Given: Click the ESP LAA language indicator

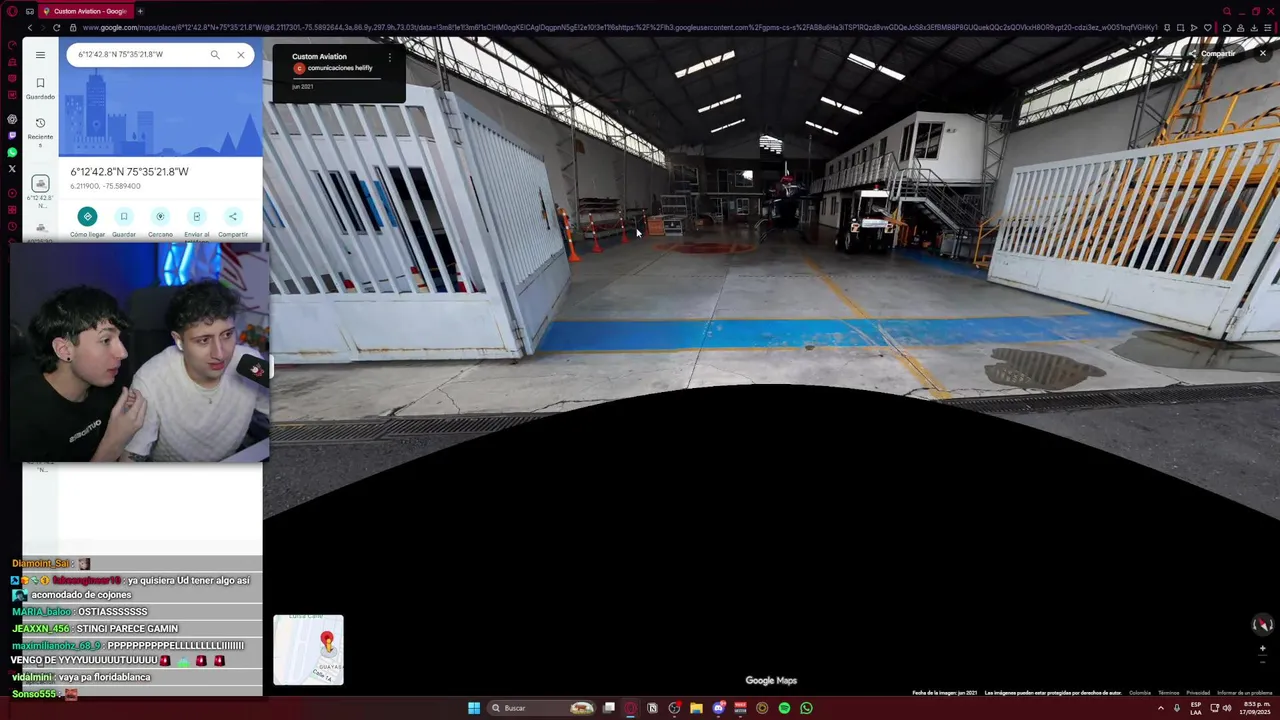Looking at the screenshot, I should (1196, 708).
